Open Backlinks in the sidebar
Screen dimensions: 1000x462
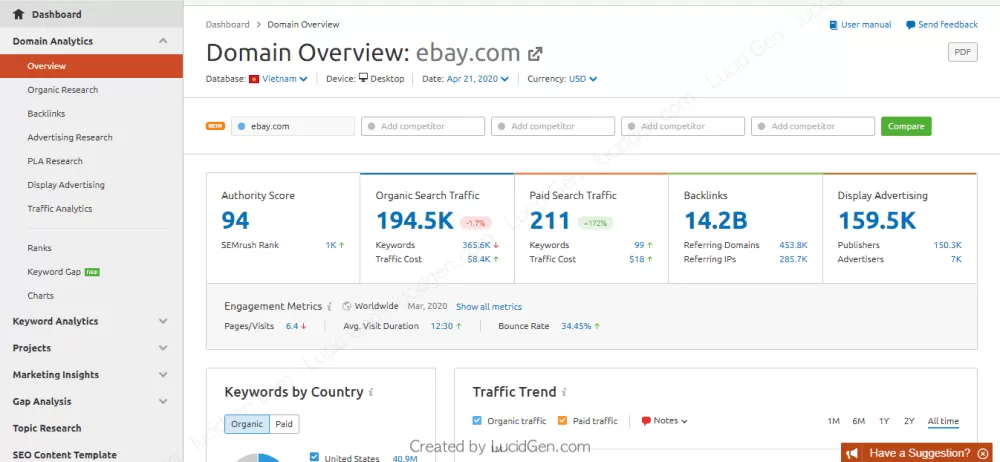46,114
